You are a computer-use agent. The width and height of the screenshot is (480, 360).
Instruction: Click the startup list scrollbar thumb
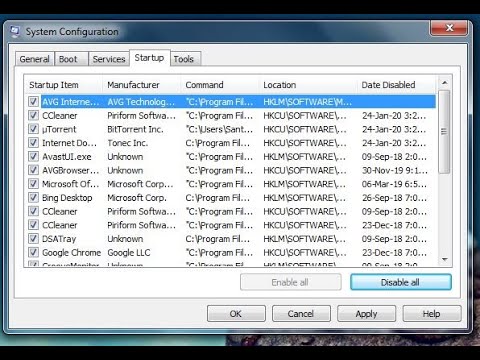click(444, 132)
